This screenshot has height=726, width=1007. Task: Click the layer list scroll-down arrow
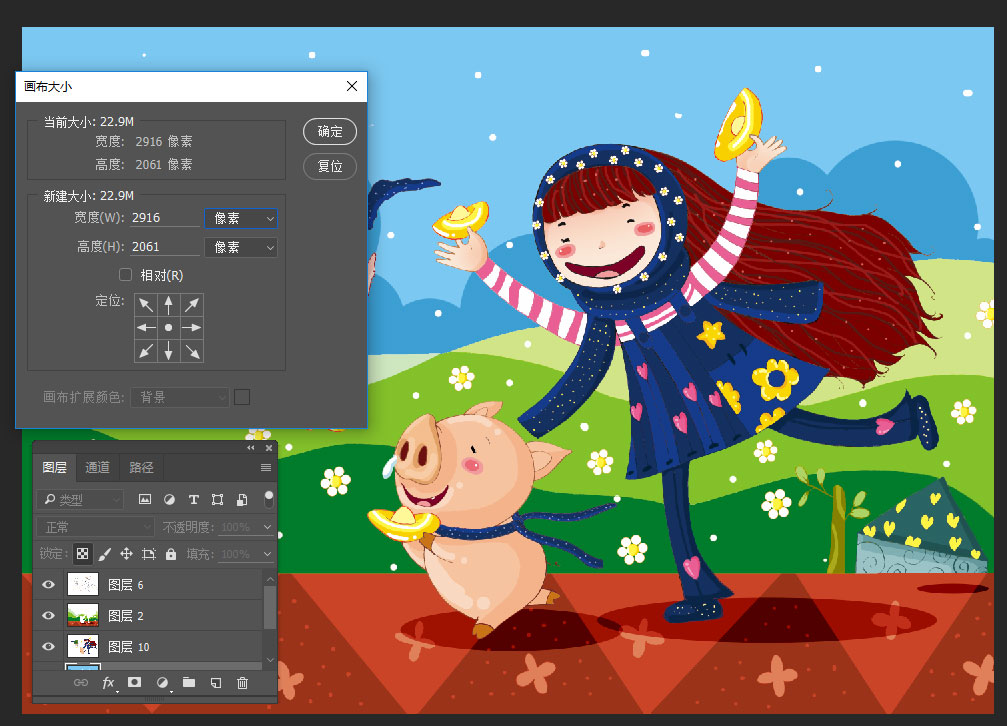pyautogui.click(x=270, y=660)
